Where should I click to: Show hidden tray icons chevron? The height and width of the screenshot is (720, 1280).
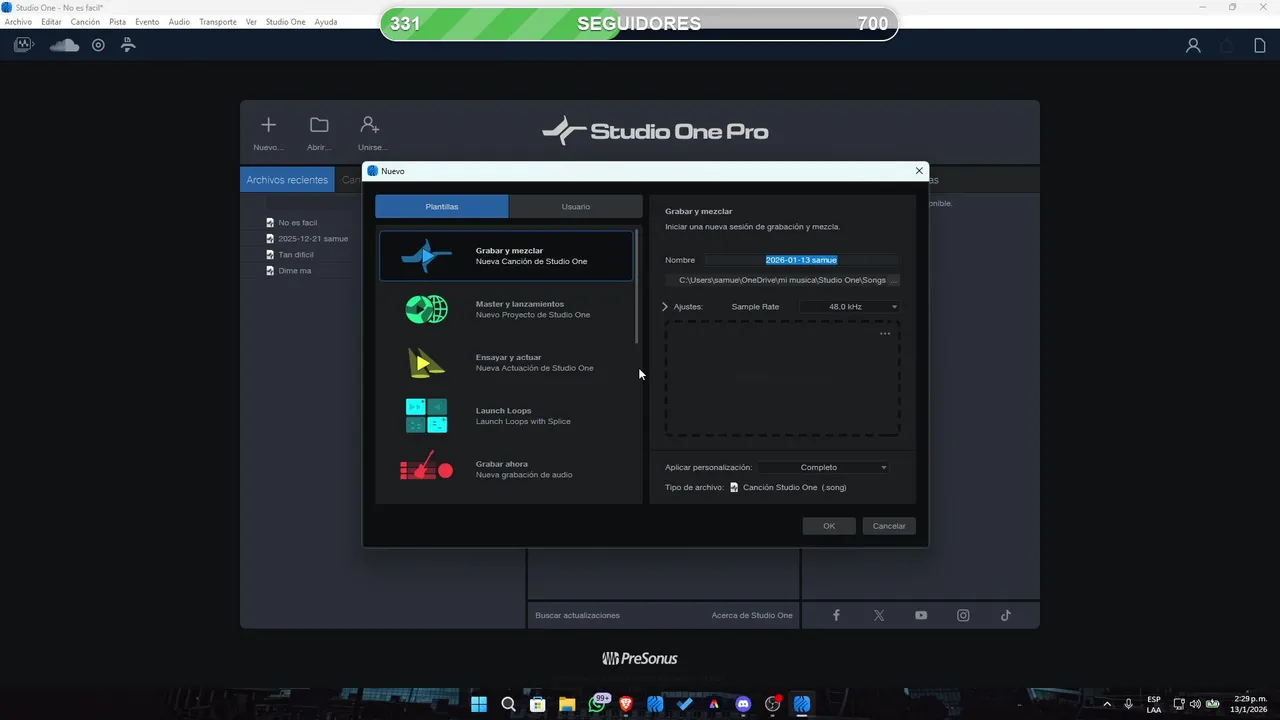pos(1107,704)
